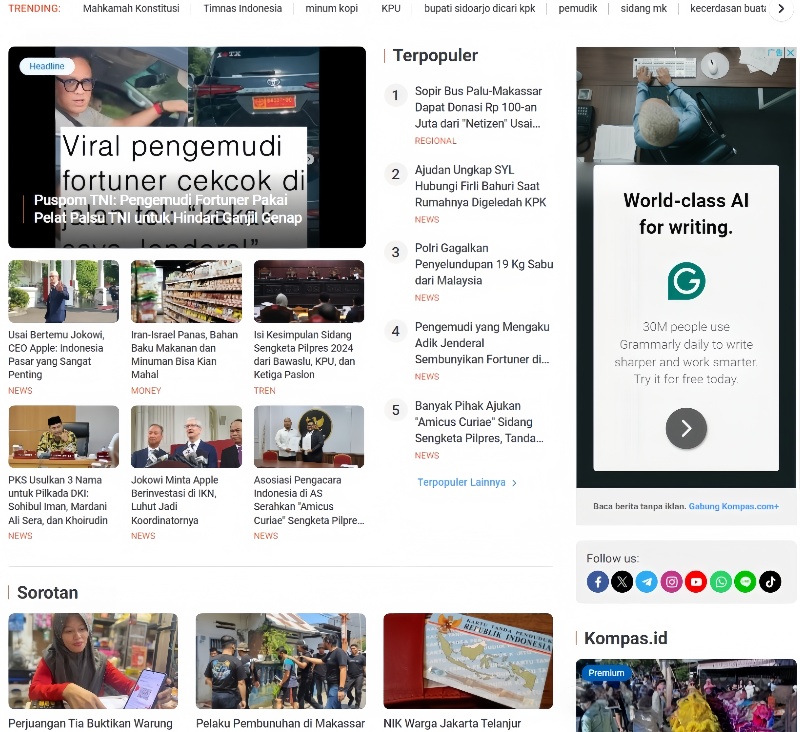Visit the Instagram follow icon
Image resolution: width=800 pixels, height=732 pixels.
point(672,581)
